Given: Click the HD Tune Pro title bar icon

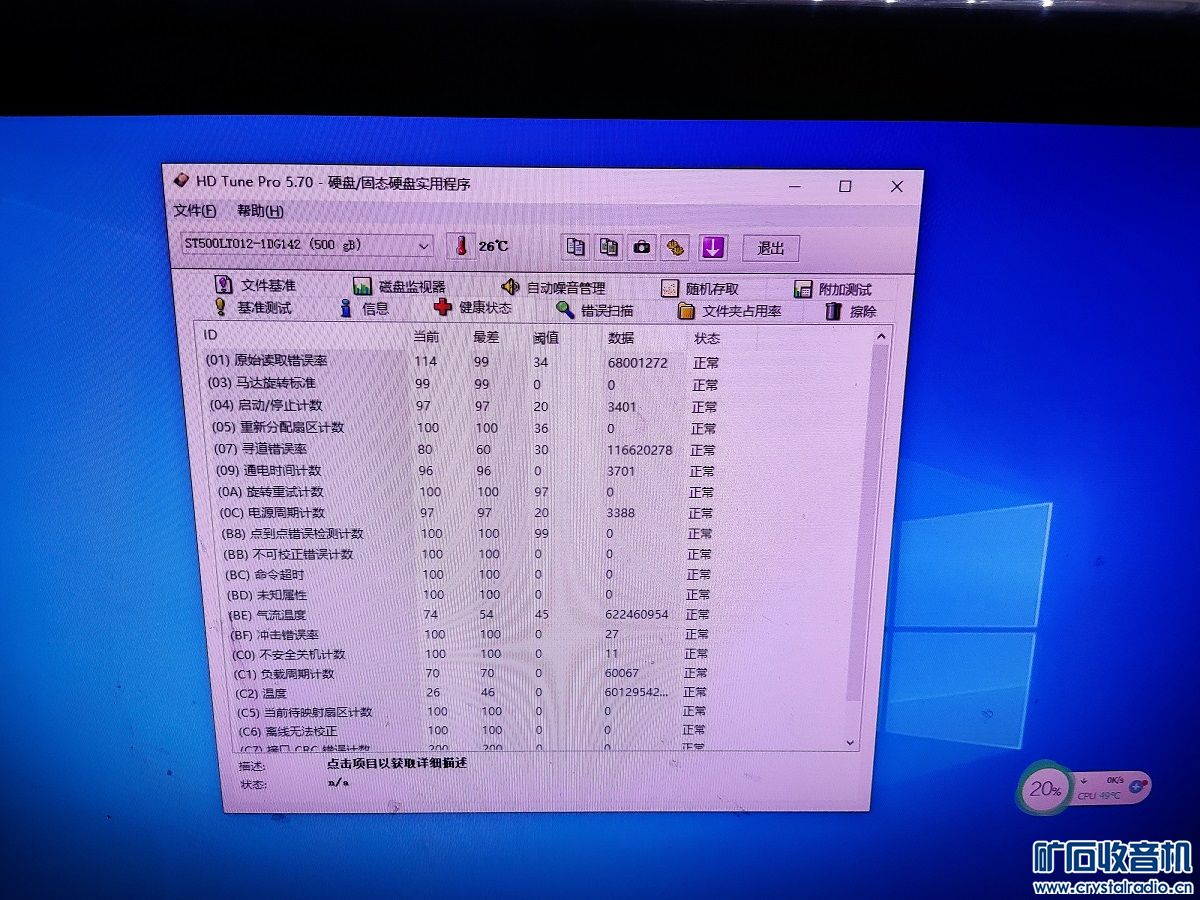Looking at the screenshot, I should [181, 181].
